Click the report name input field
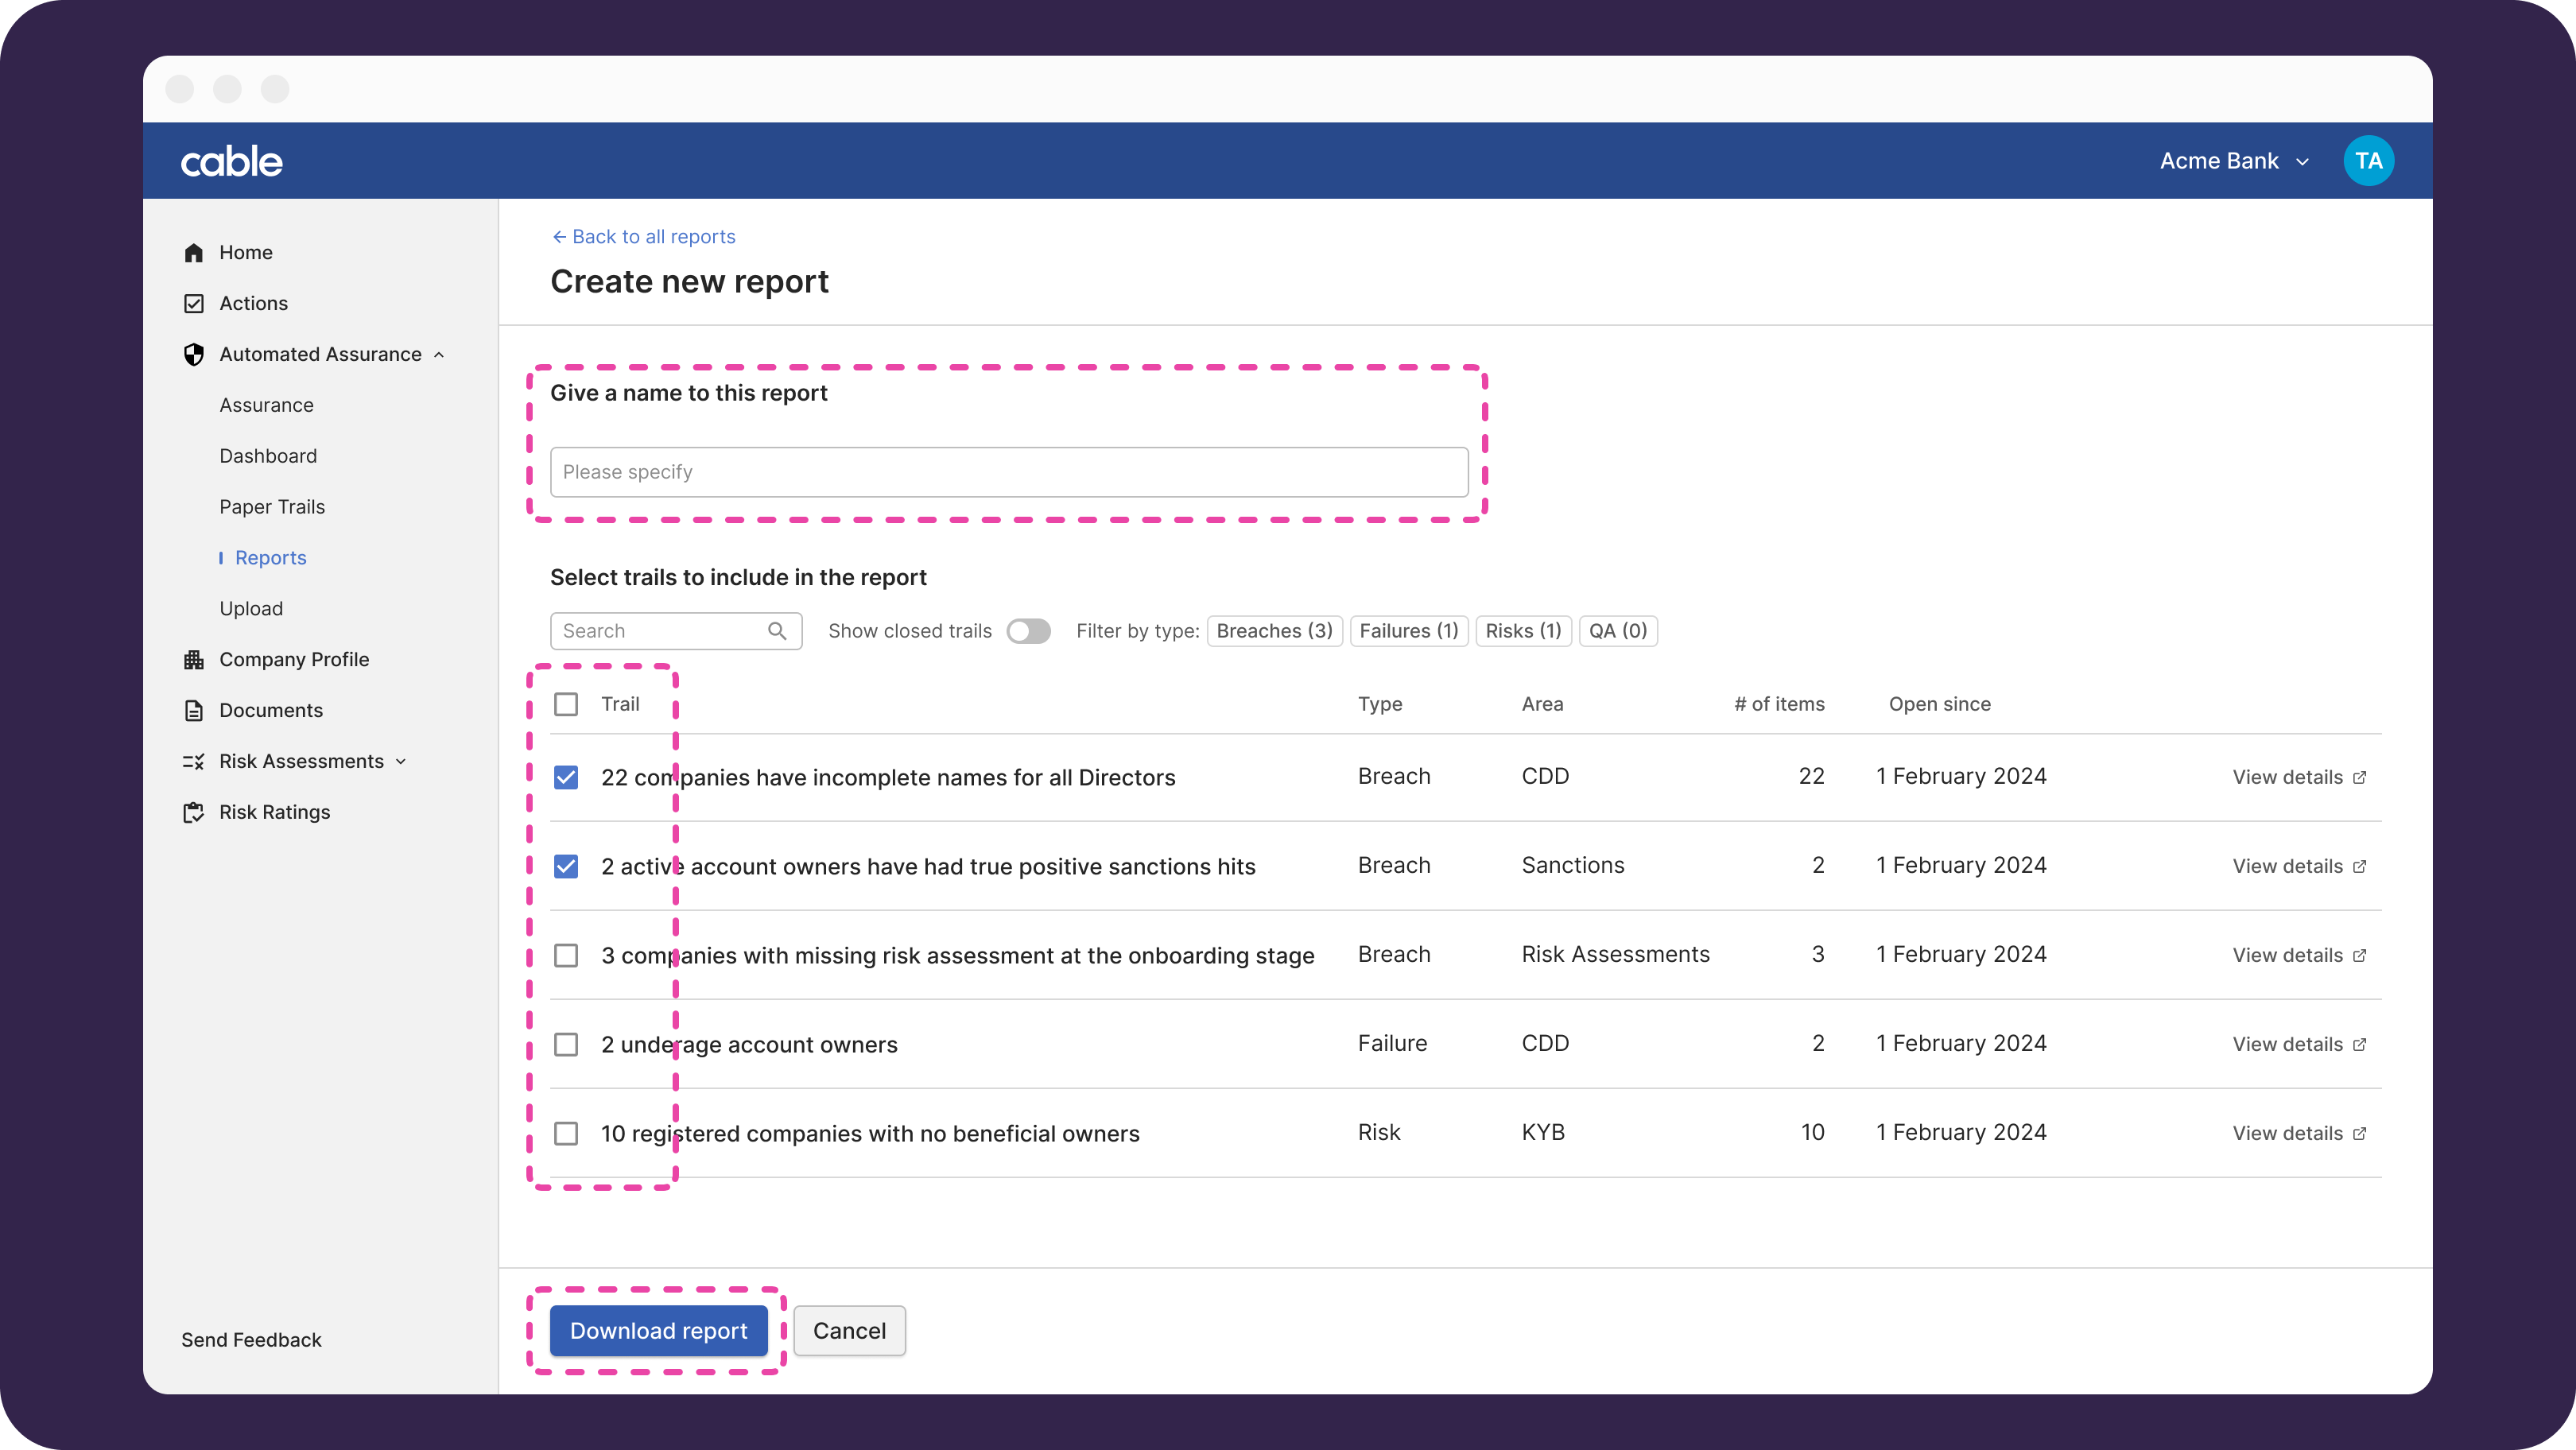This screenshot has width=2576, height=1450. pos(1008,472)
